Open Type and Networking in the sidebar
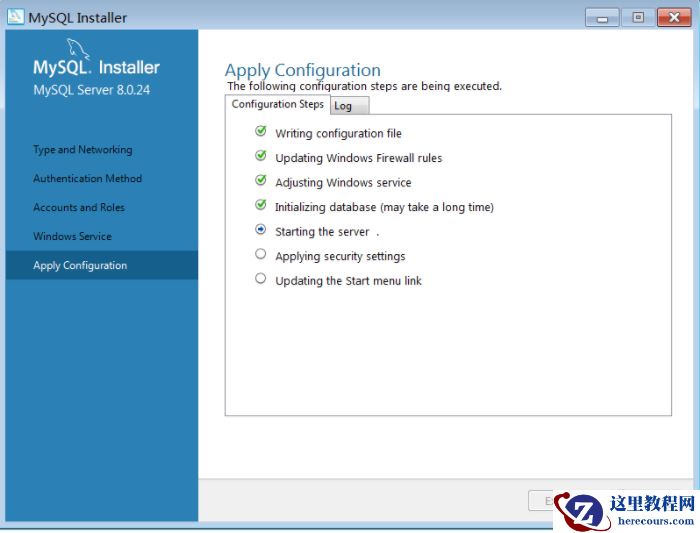 click(83, 150)
